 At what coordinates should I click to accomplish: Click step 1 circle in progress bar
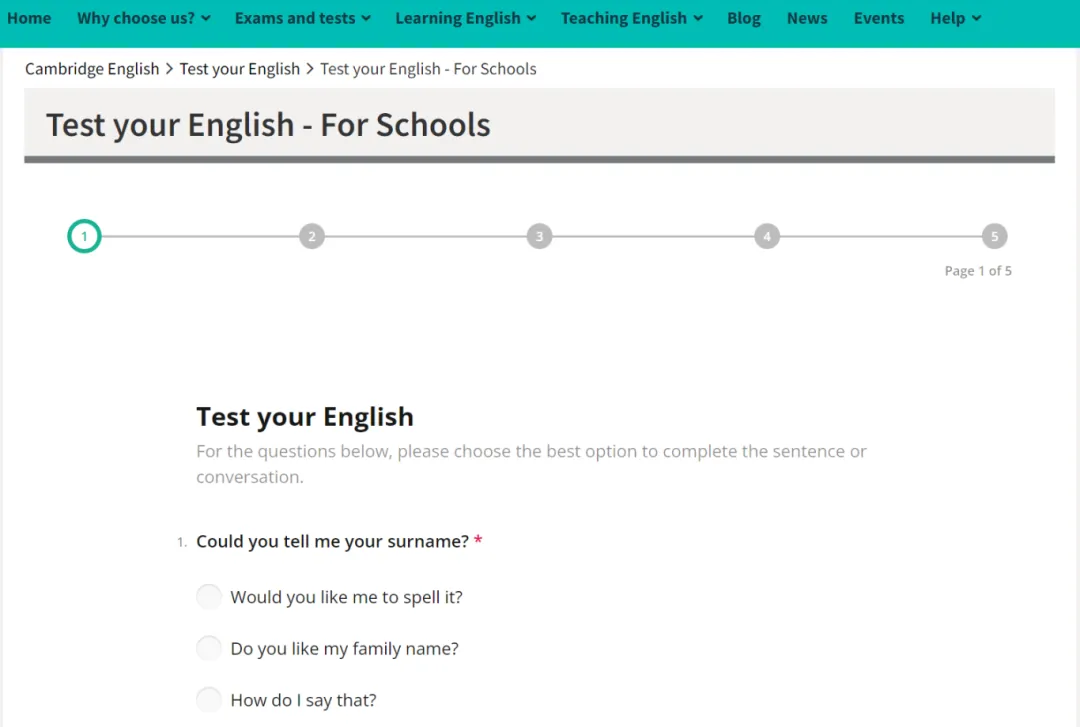84,237
